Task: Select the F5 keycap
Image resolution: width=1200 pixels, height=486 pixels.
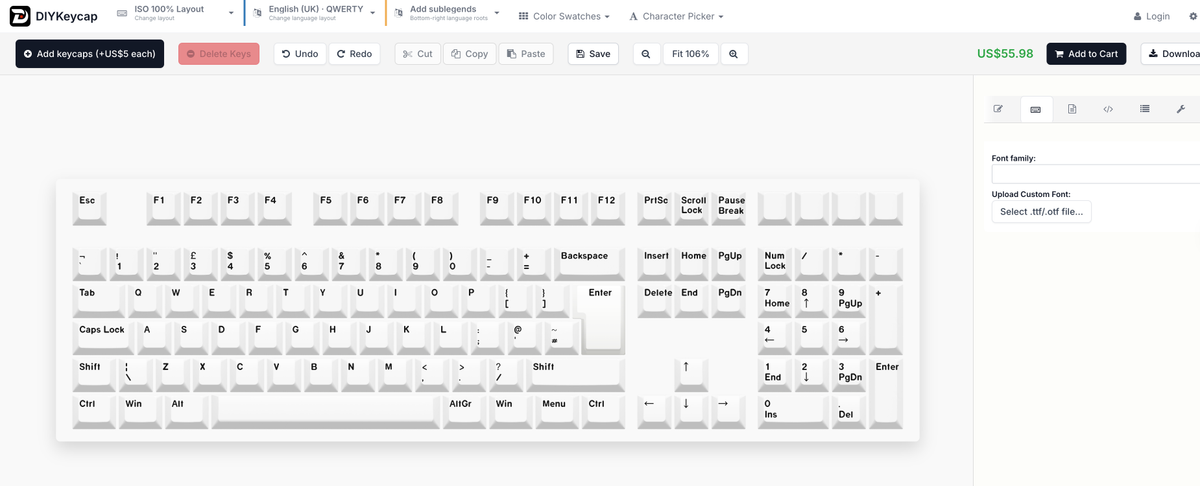Action: click(x=331, y=209)
